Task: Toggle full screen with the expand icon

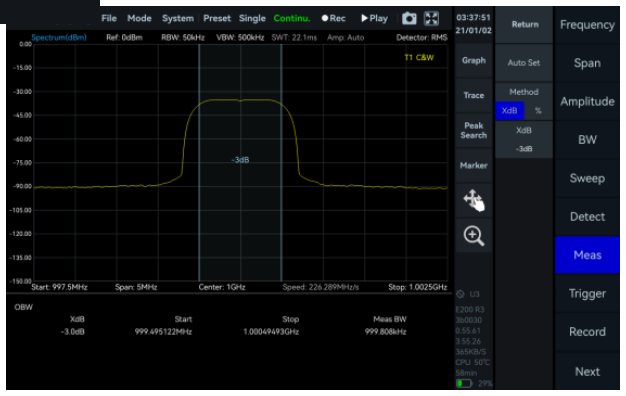Action: click(432, 18)
